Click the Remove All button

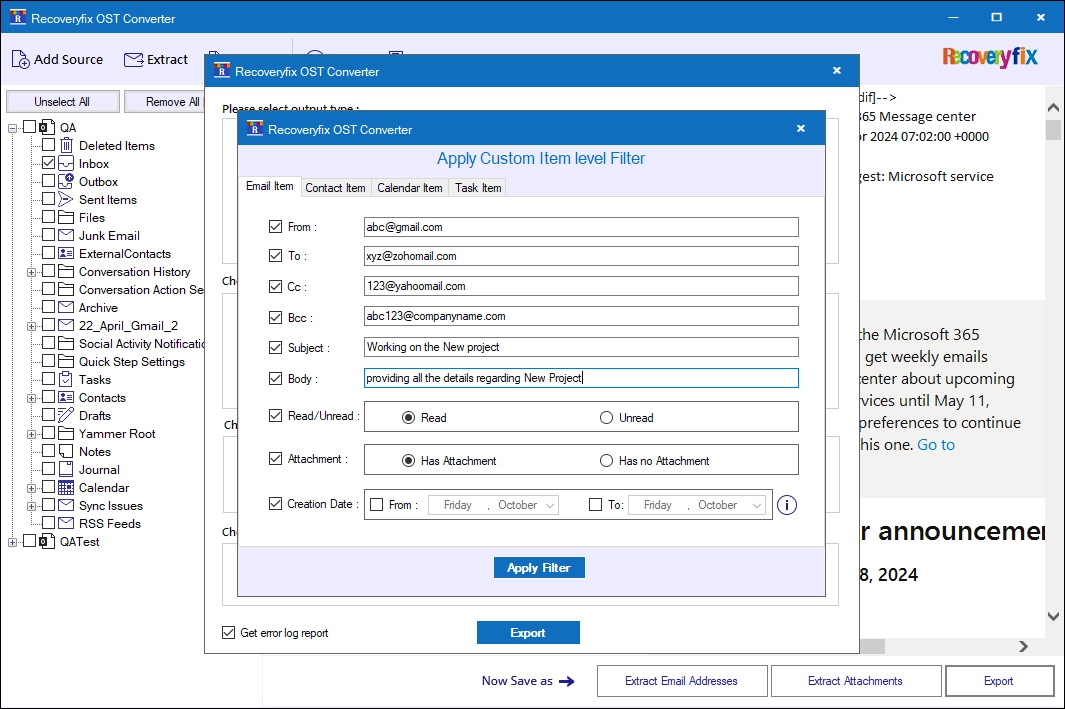point(165,102)
